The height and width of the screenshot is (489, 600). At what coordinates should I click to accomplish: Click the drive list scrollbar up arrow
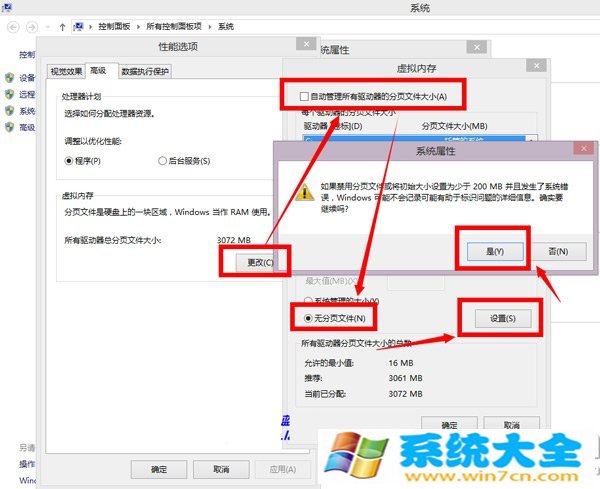(x=532, y=139)
